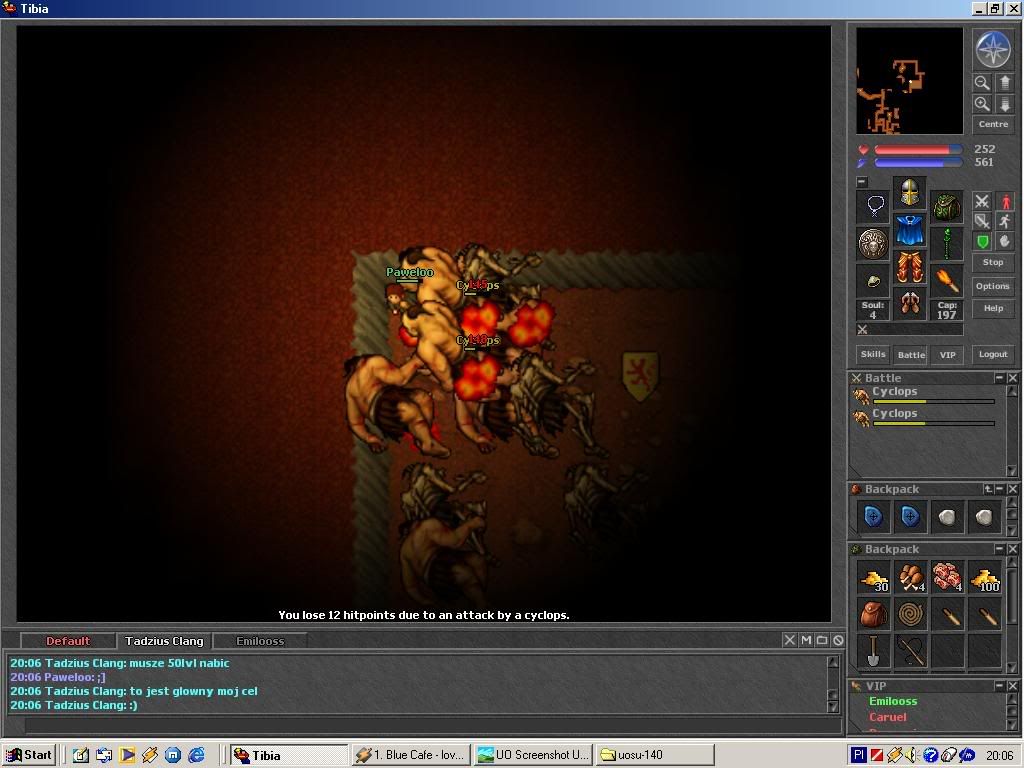Image resolution: width=1024 pixels, height=768 pixels.
Task: Click the roasted meat drumsticks item
Action: point(910,577)
